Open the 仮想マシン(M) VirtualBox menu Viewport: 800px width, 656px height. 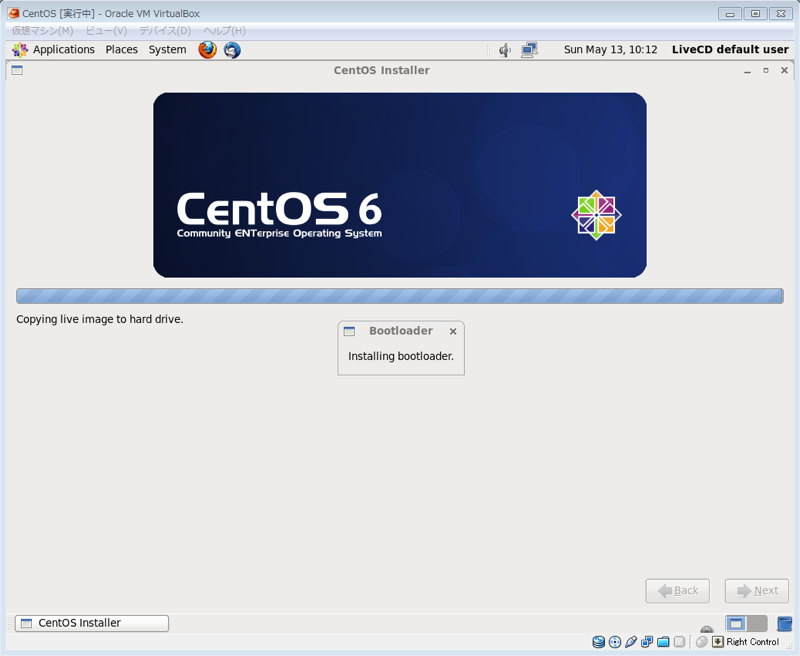(42, 31)
